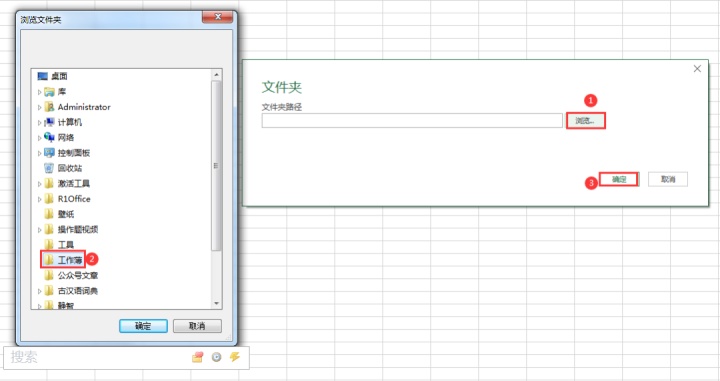The height and width of the screenshot is (381, 720).
Task: Select the 古汉语词典 folder label
Action: (78, 291)
